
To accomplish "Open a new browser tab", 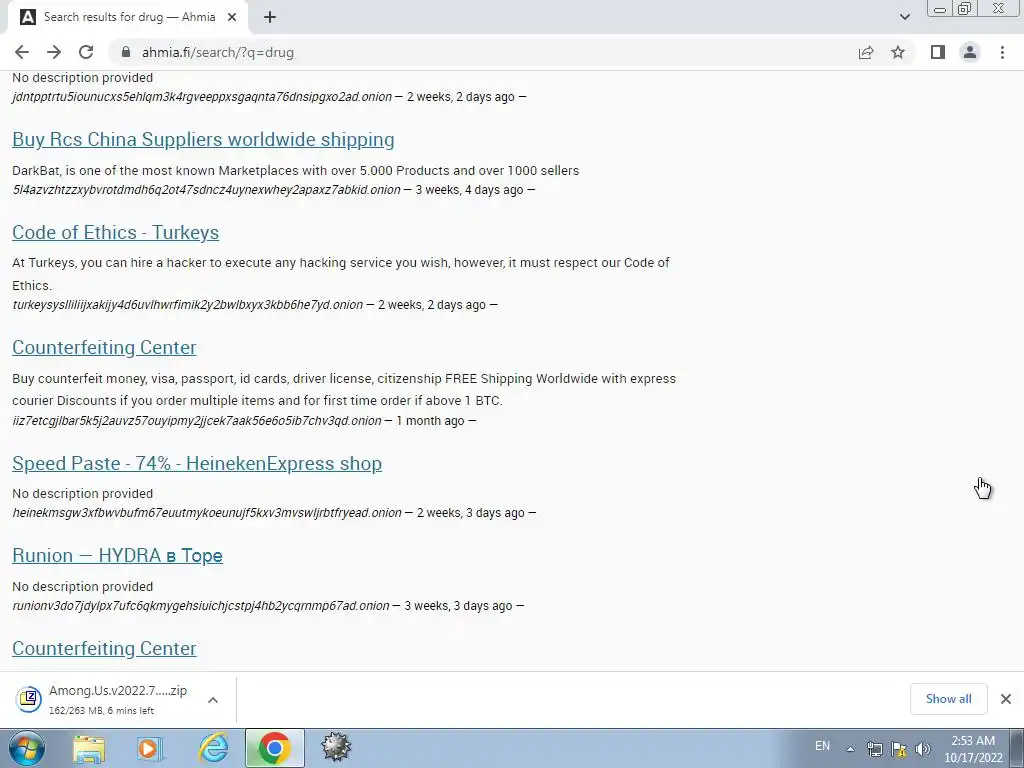I will (270, 17).
